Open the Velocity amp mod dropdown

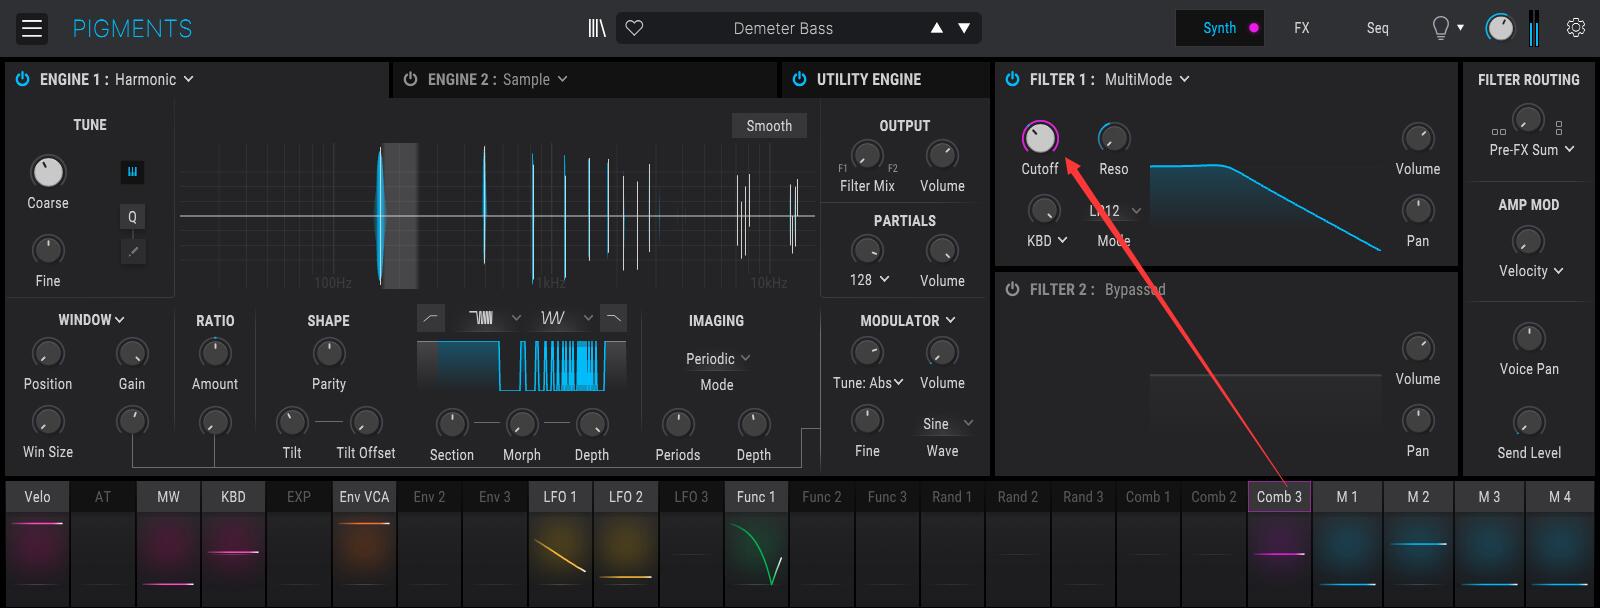(x=1531, y=271)
